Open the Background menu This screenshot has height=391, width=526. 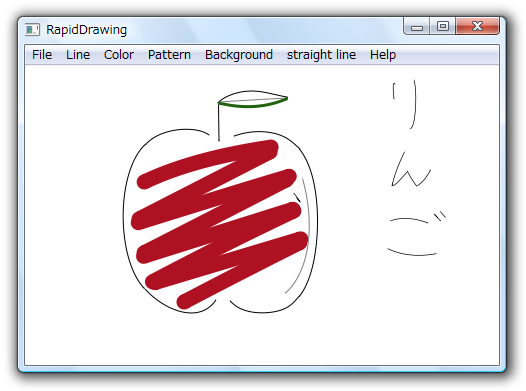coord(239,55)
